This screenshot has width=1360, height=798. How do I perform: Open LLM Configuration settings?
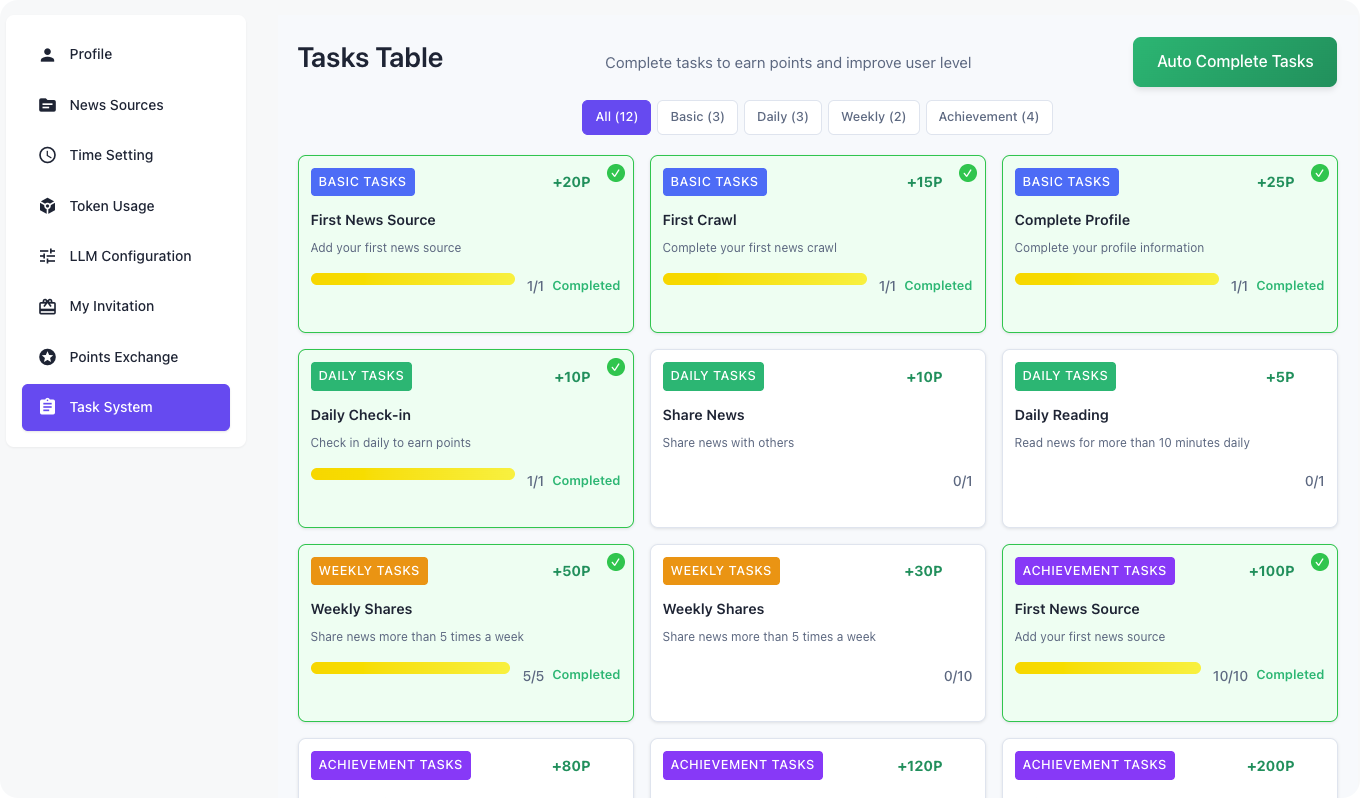(126, 256)
